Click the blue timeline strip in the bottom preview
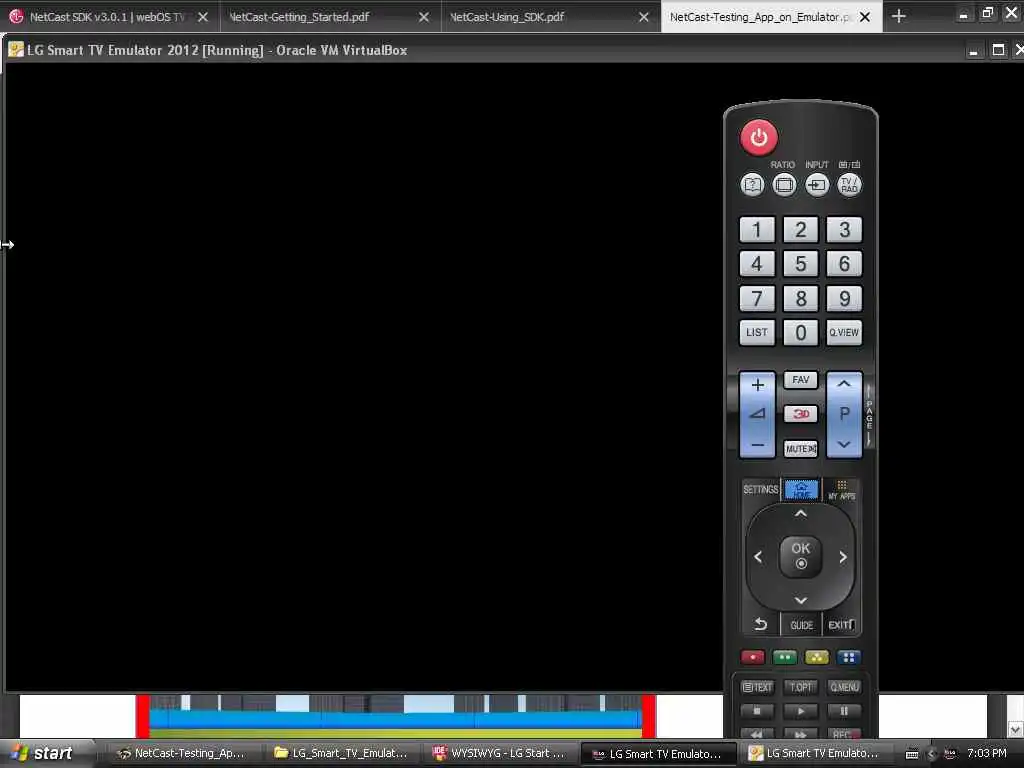This screenshot has width=1024, height=768. pos(394,719)
